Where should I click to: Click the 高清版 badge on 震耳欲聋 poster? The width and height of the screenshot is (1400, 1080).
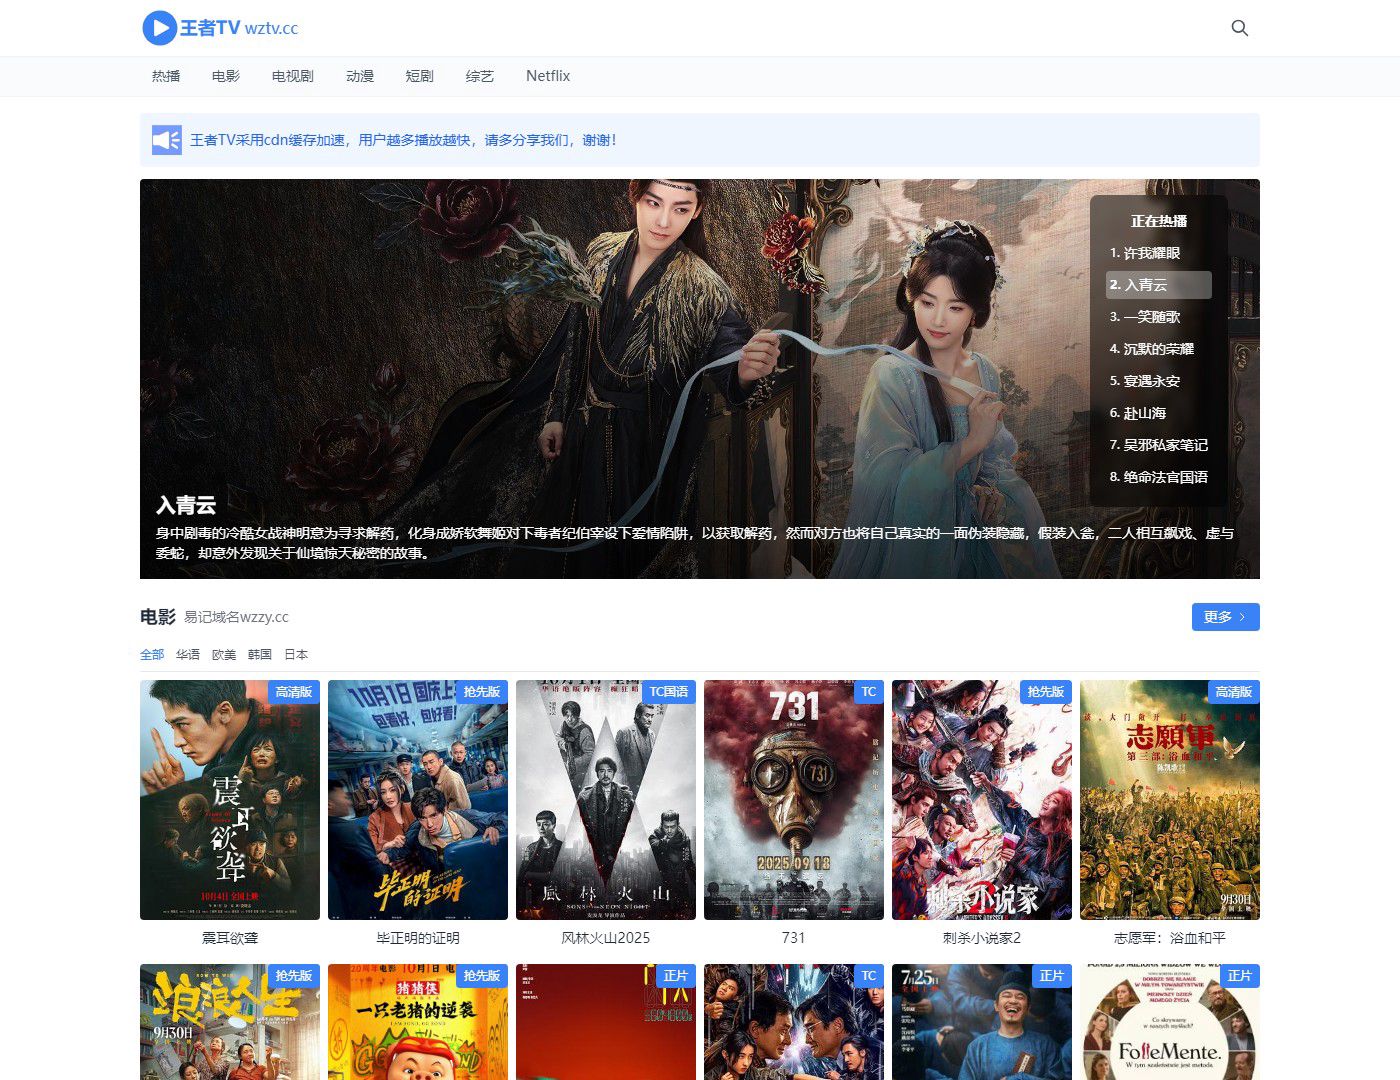coord(294,692)
